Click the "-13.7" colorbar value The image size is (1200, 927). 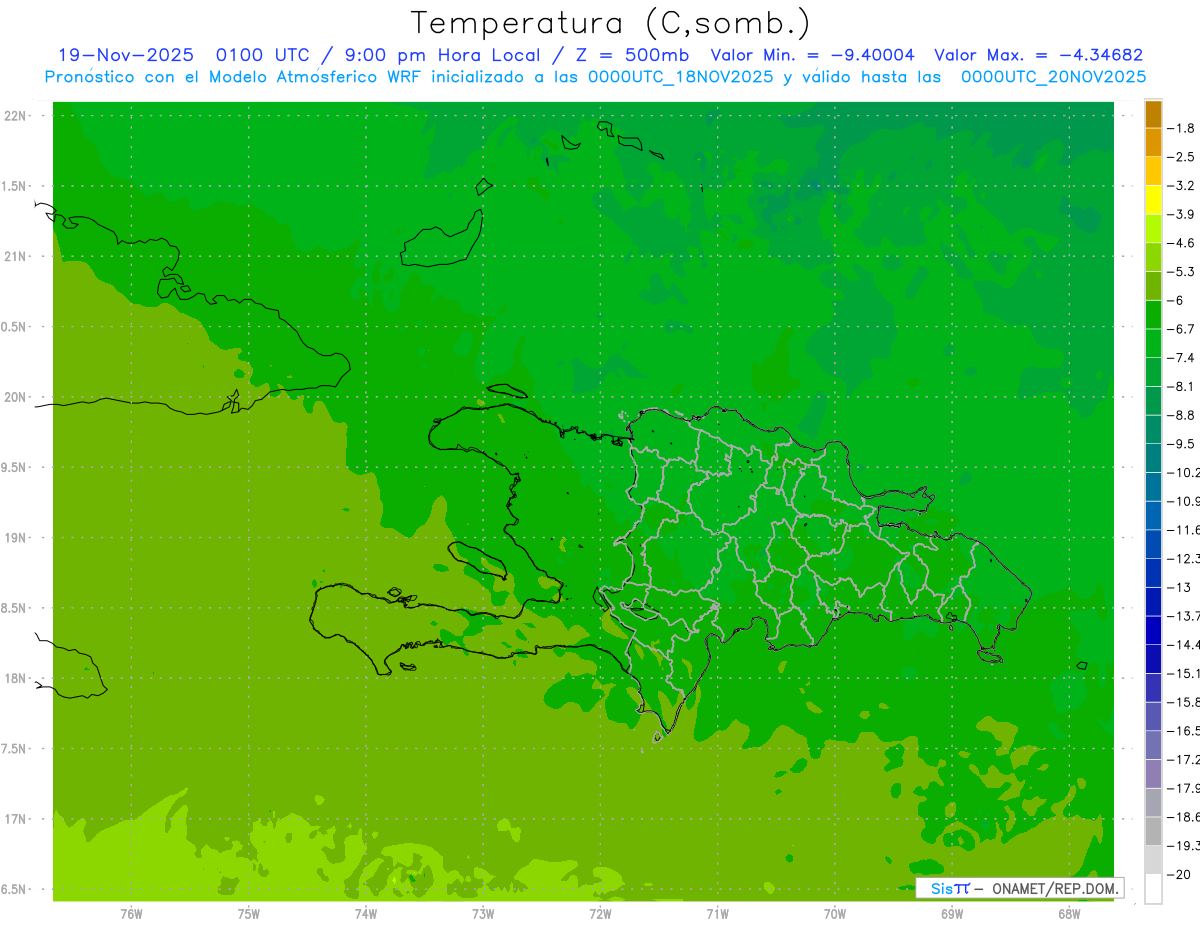(x=1184, y=616)
